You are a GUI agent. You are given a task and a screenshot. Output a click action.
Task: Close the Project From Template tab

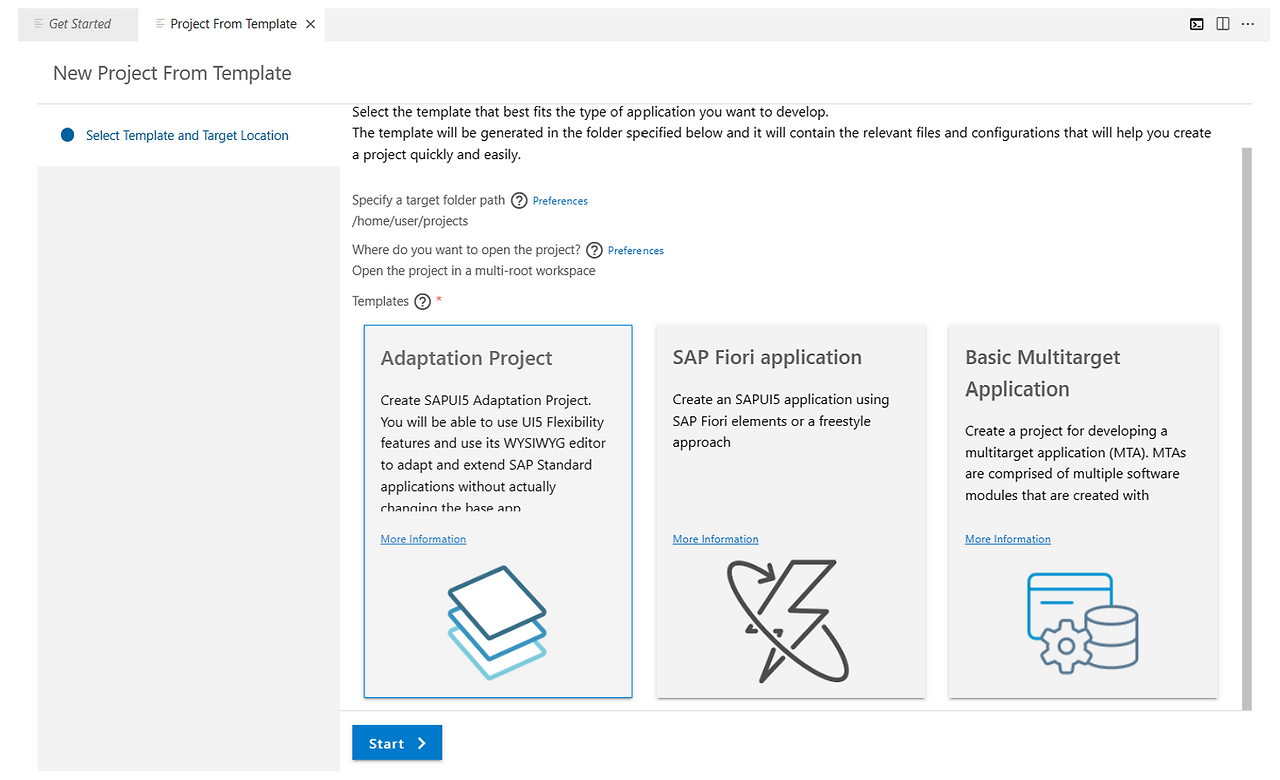coord(311,24)
